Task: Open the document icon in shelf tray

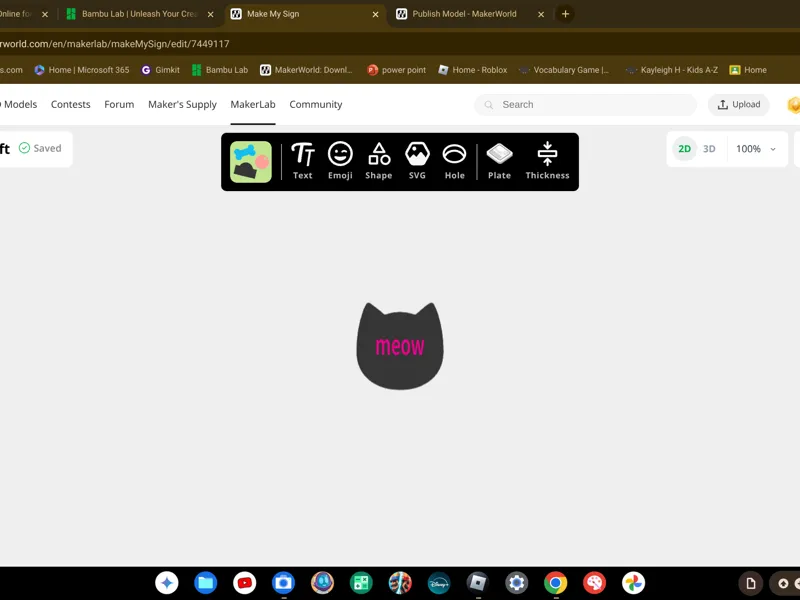Action: (x=751, y=583)
